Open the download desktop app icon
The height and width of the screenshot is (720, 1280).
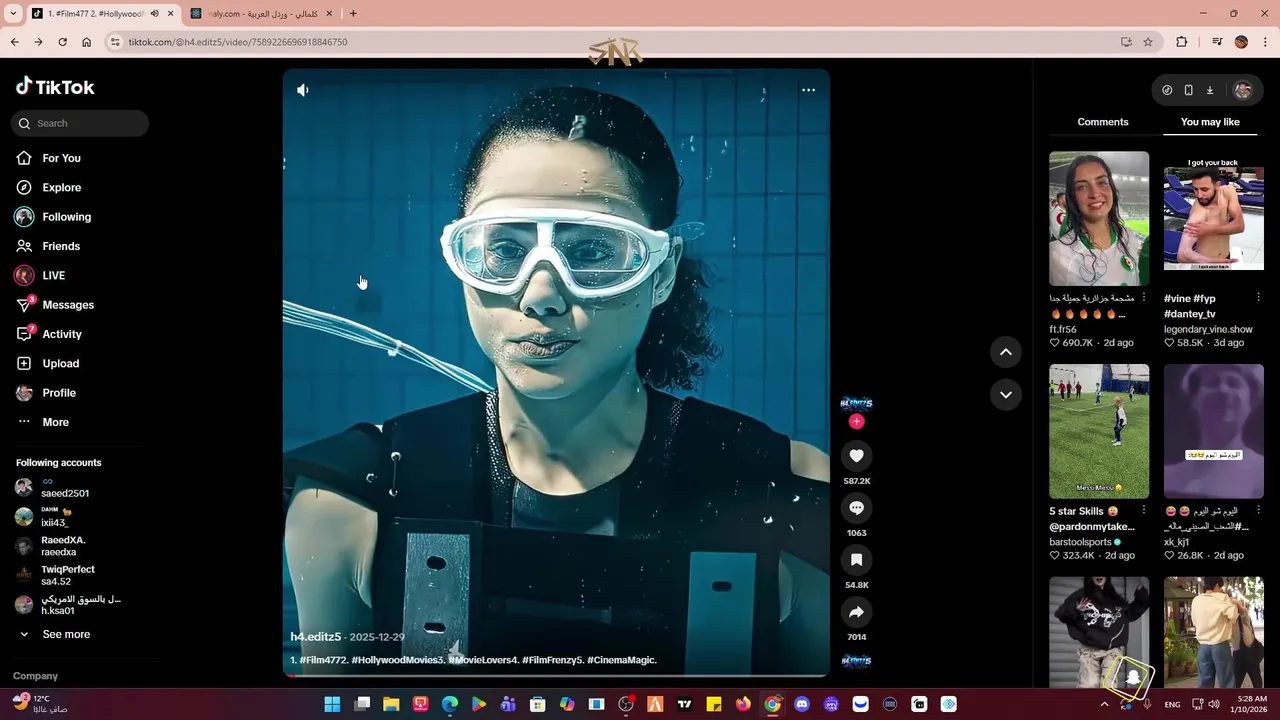click(x=1209, y=90)
